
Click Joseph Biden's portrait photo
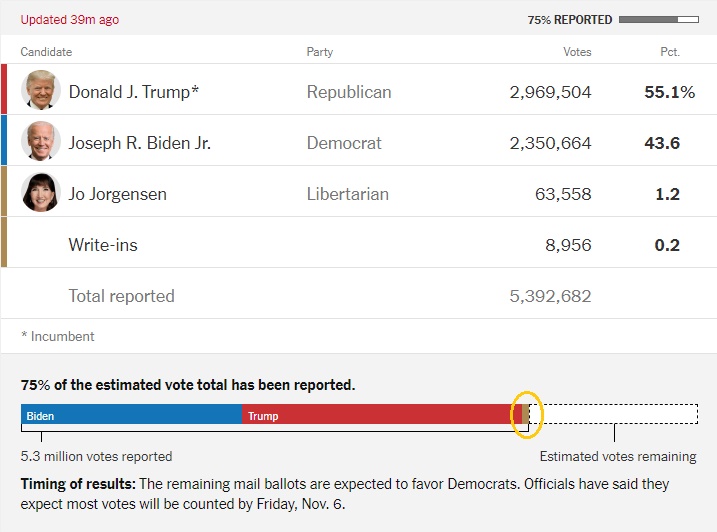click(41, 142)
